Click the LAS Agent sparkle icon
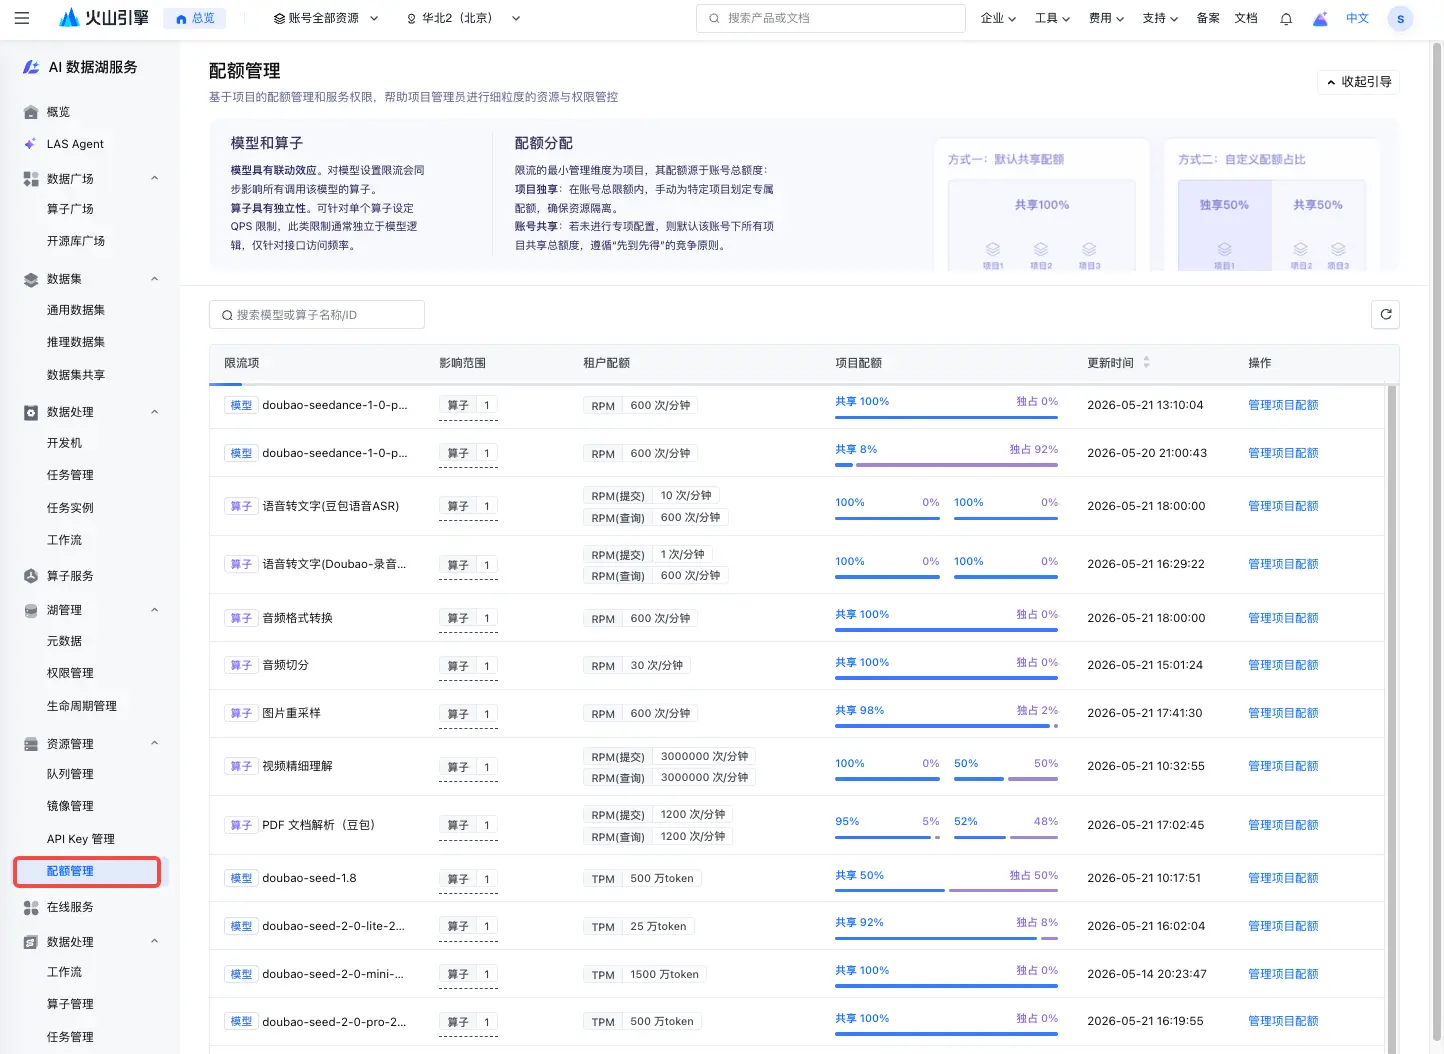Image resolution: width=1444 pixels, height=1054 pixels. click(31, 144)
